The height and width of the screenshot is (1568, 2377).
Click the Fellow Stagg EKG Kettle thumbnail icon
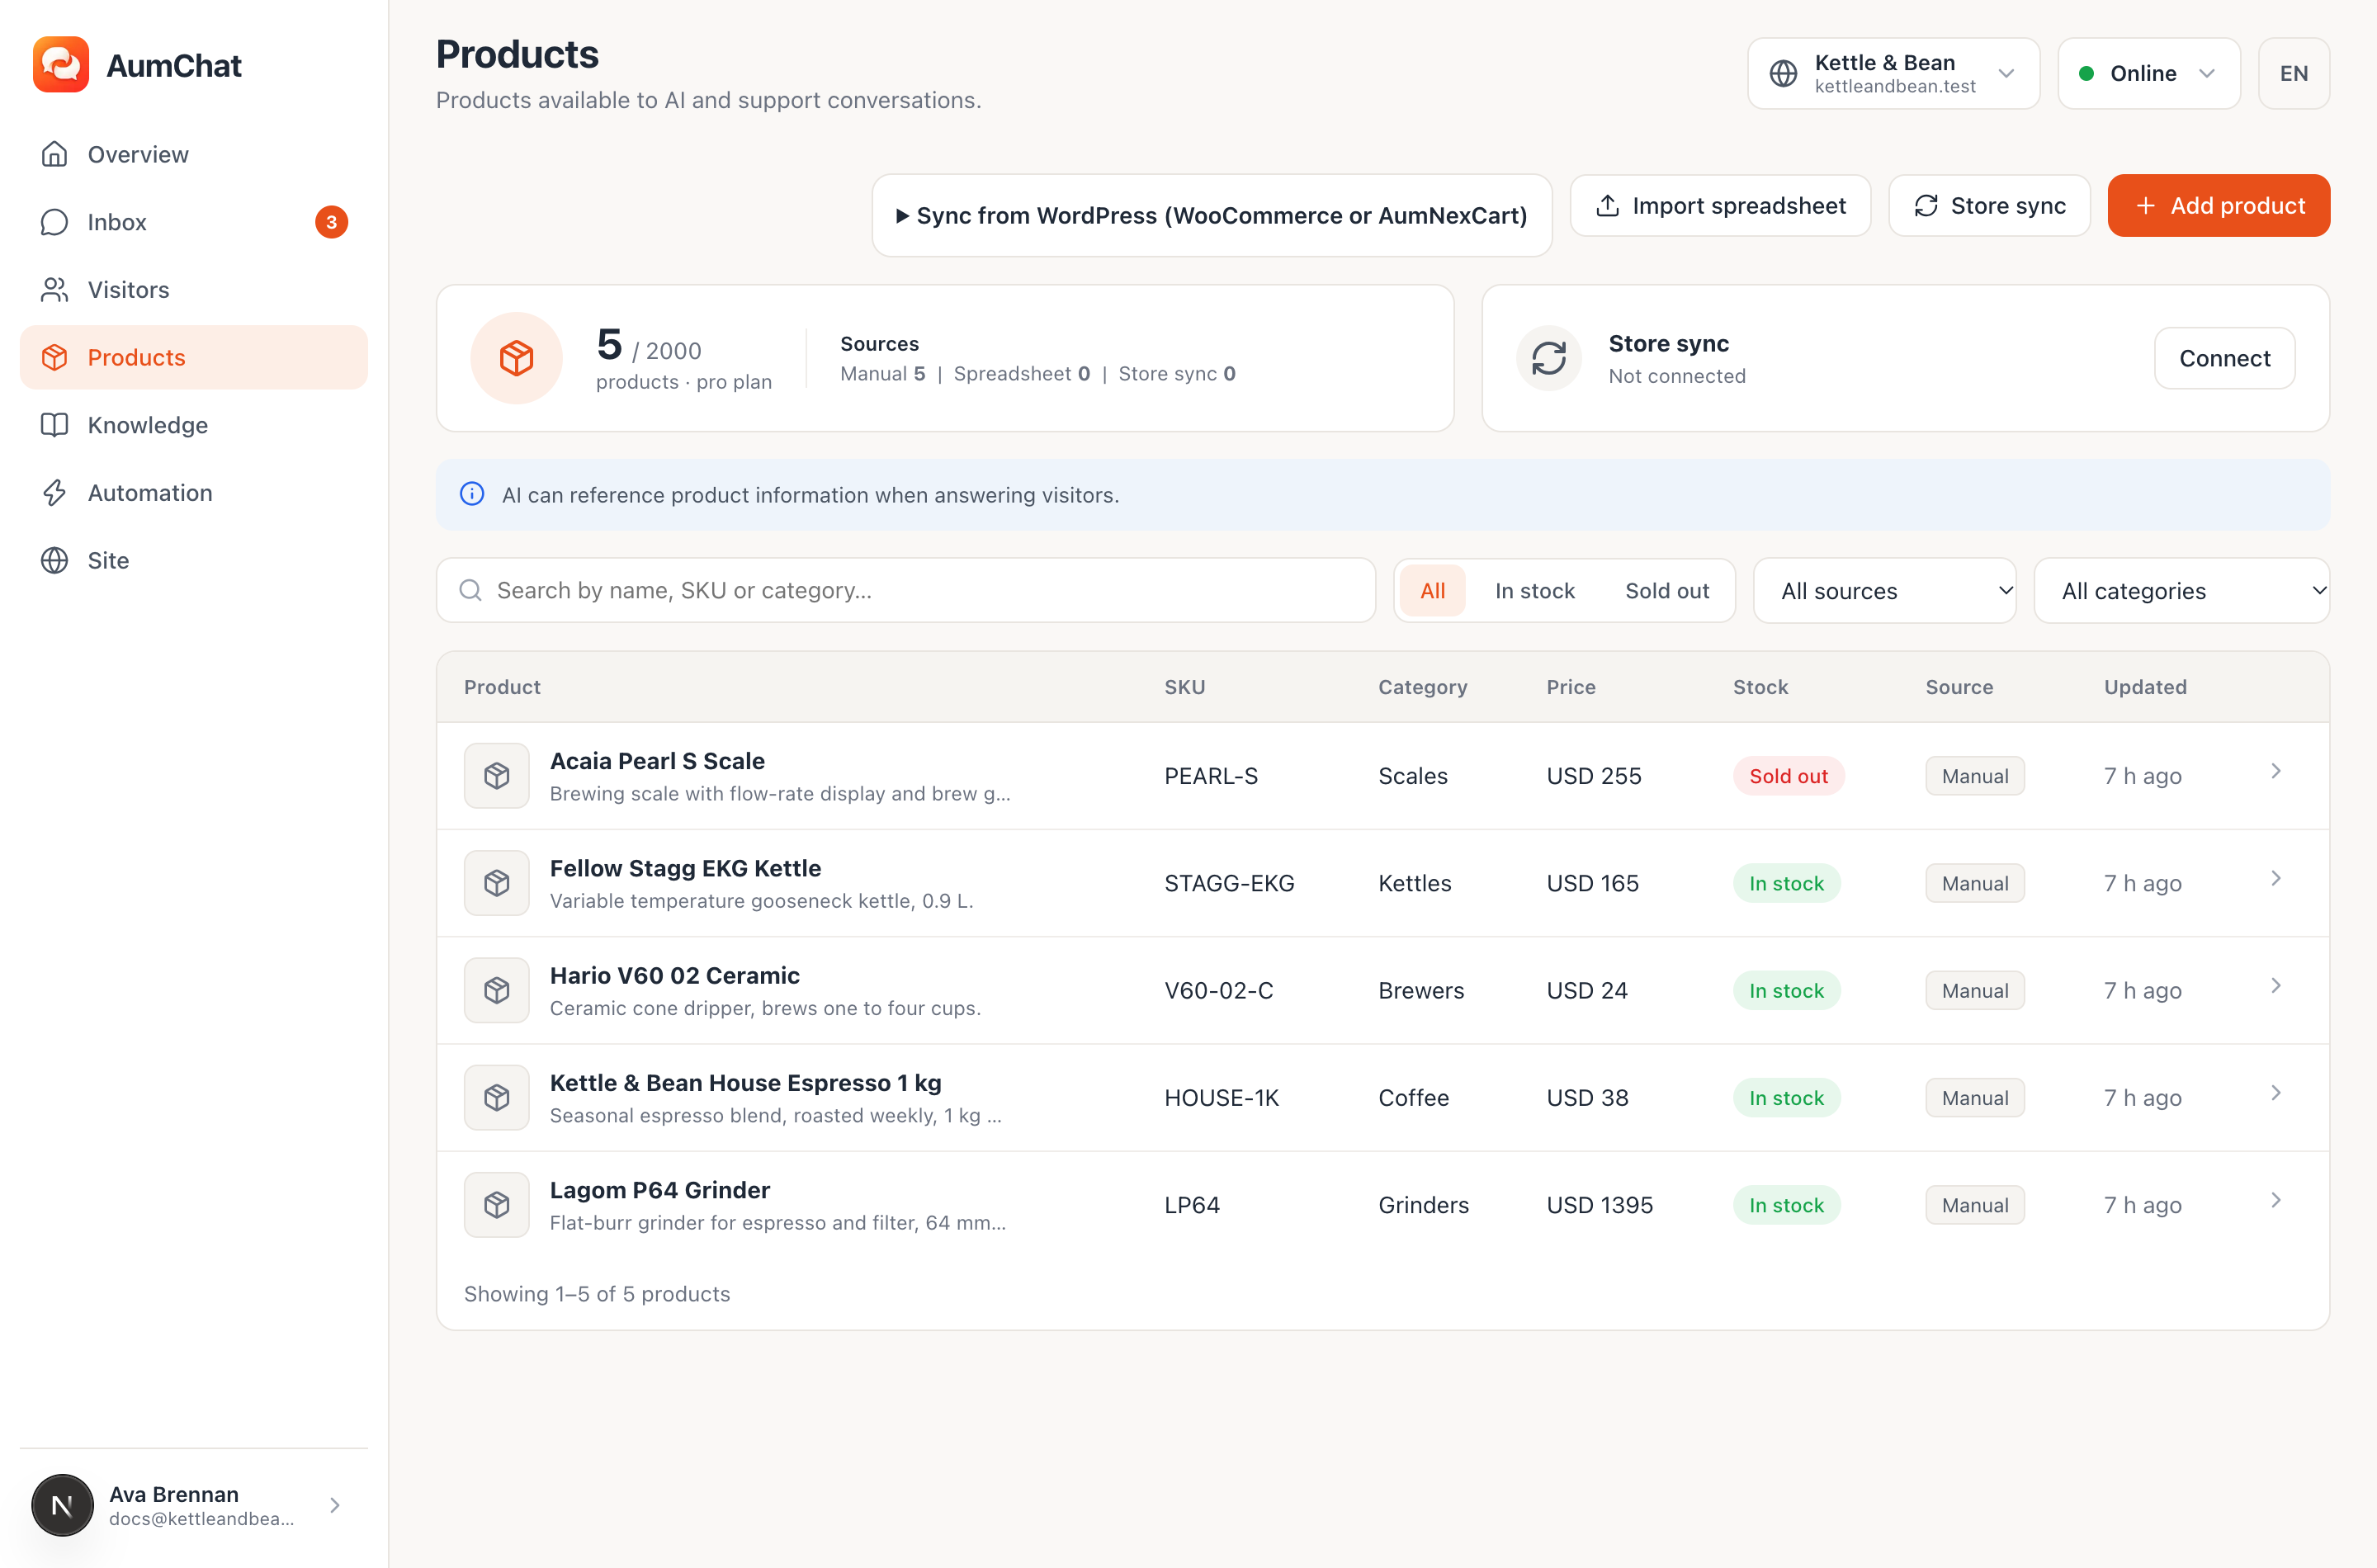coord(497,883)
